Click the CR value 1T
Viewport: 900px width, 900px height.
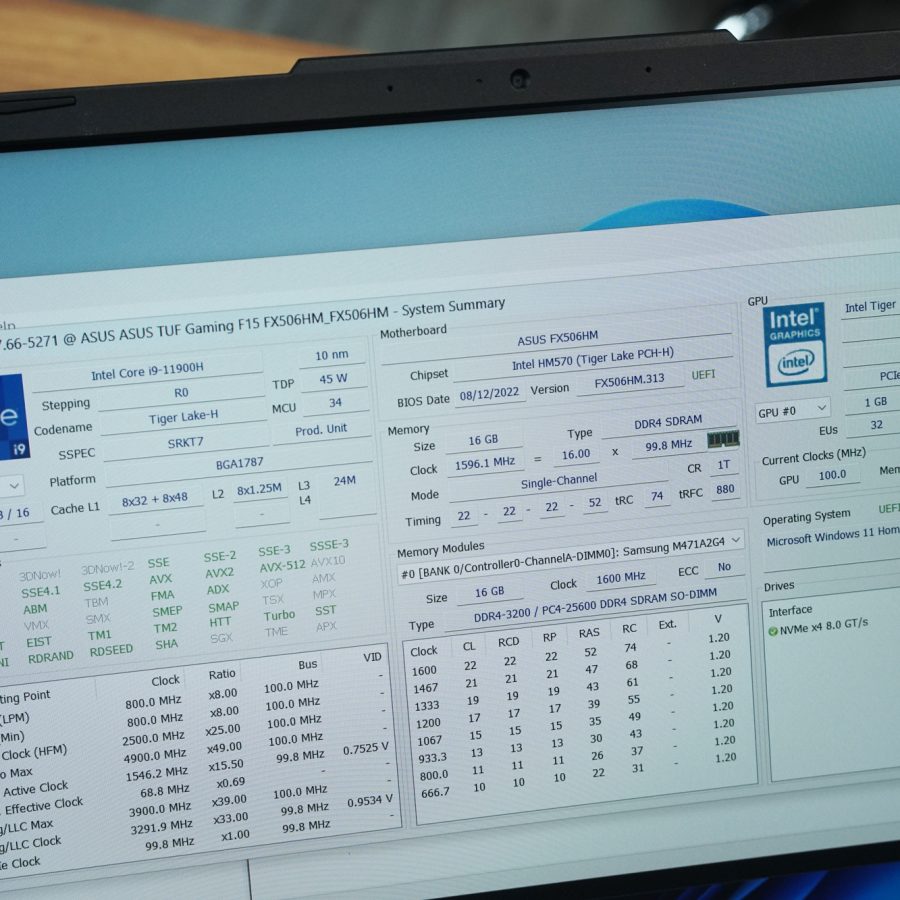click(723, 465)
